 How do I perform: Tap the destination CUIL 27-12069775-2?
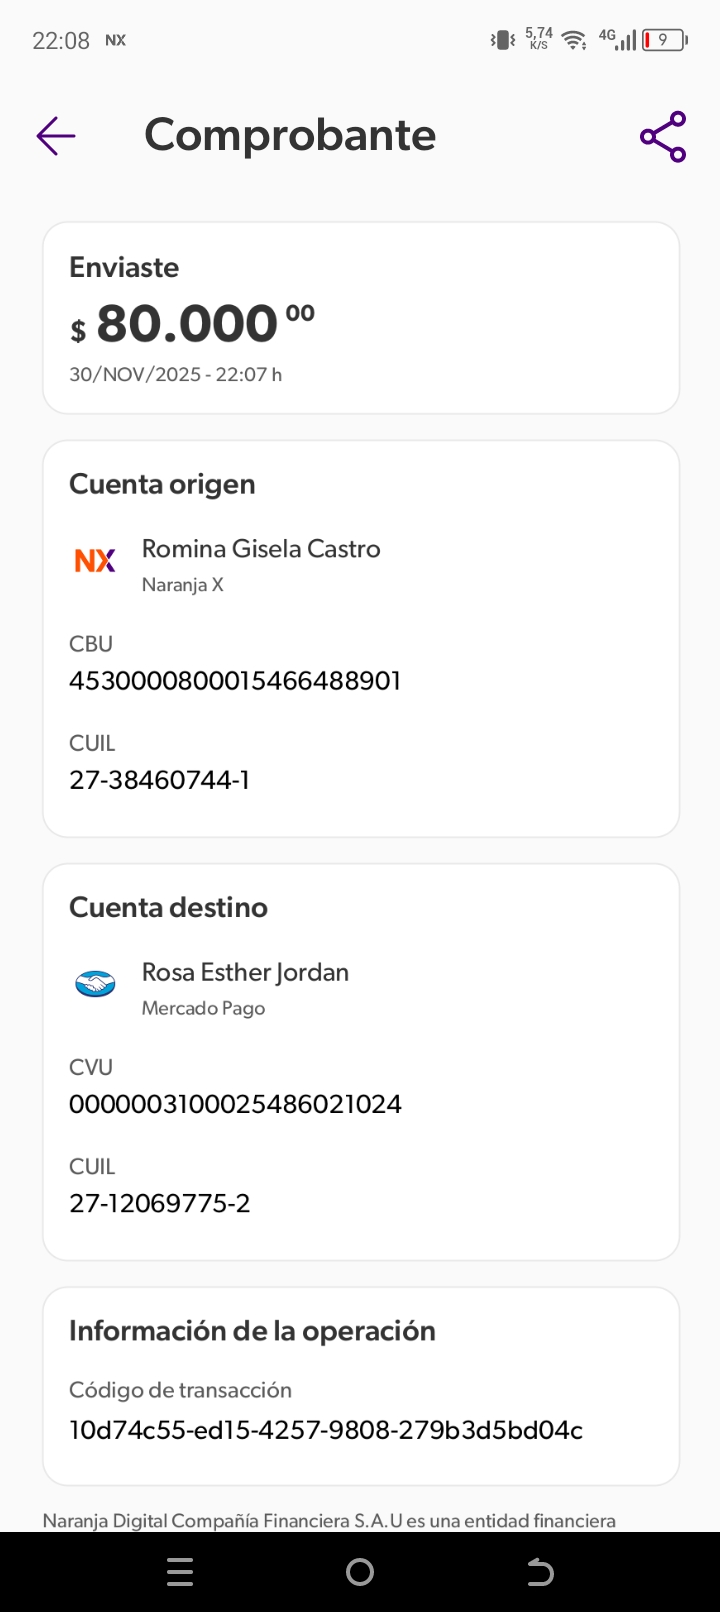[160, 1203]
